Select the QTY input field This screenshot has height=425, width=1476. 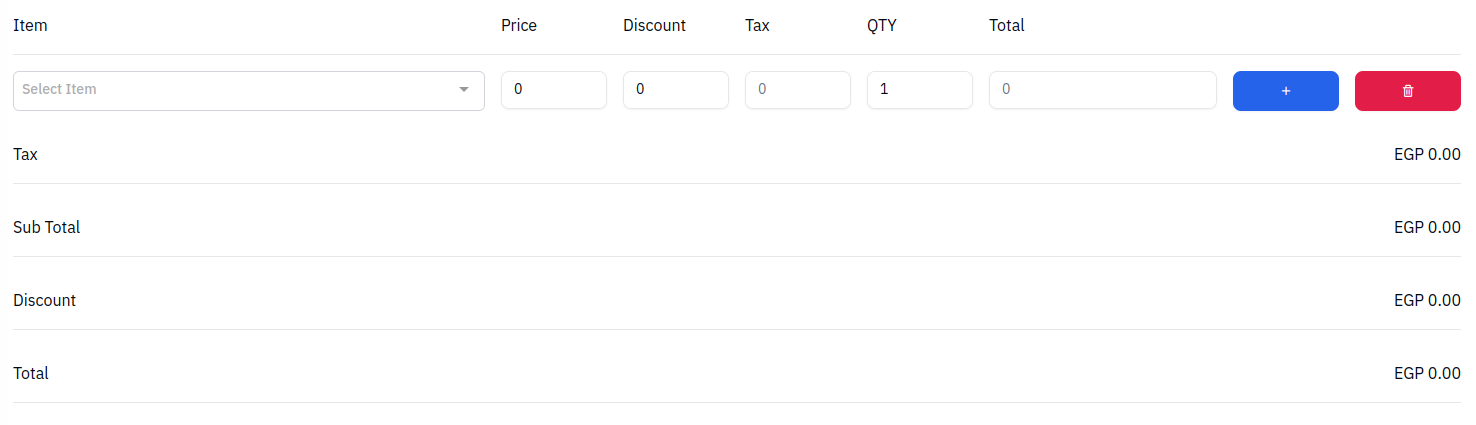(x=920, y=90)
